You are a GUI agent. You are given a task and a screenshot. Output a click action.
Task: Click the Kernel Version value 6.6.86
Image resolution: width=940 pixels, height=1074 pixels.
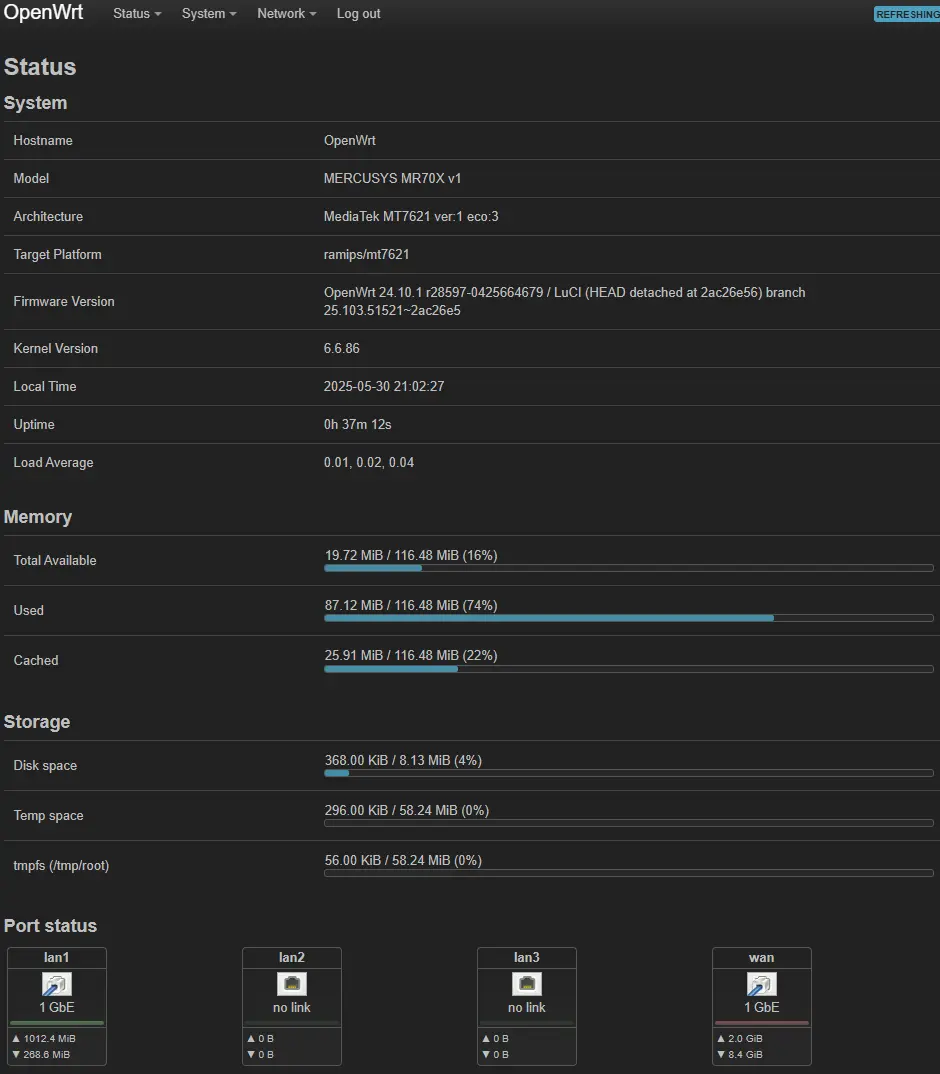(x=342, y=349)
